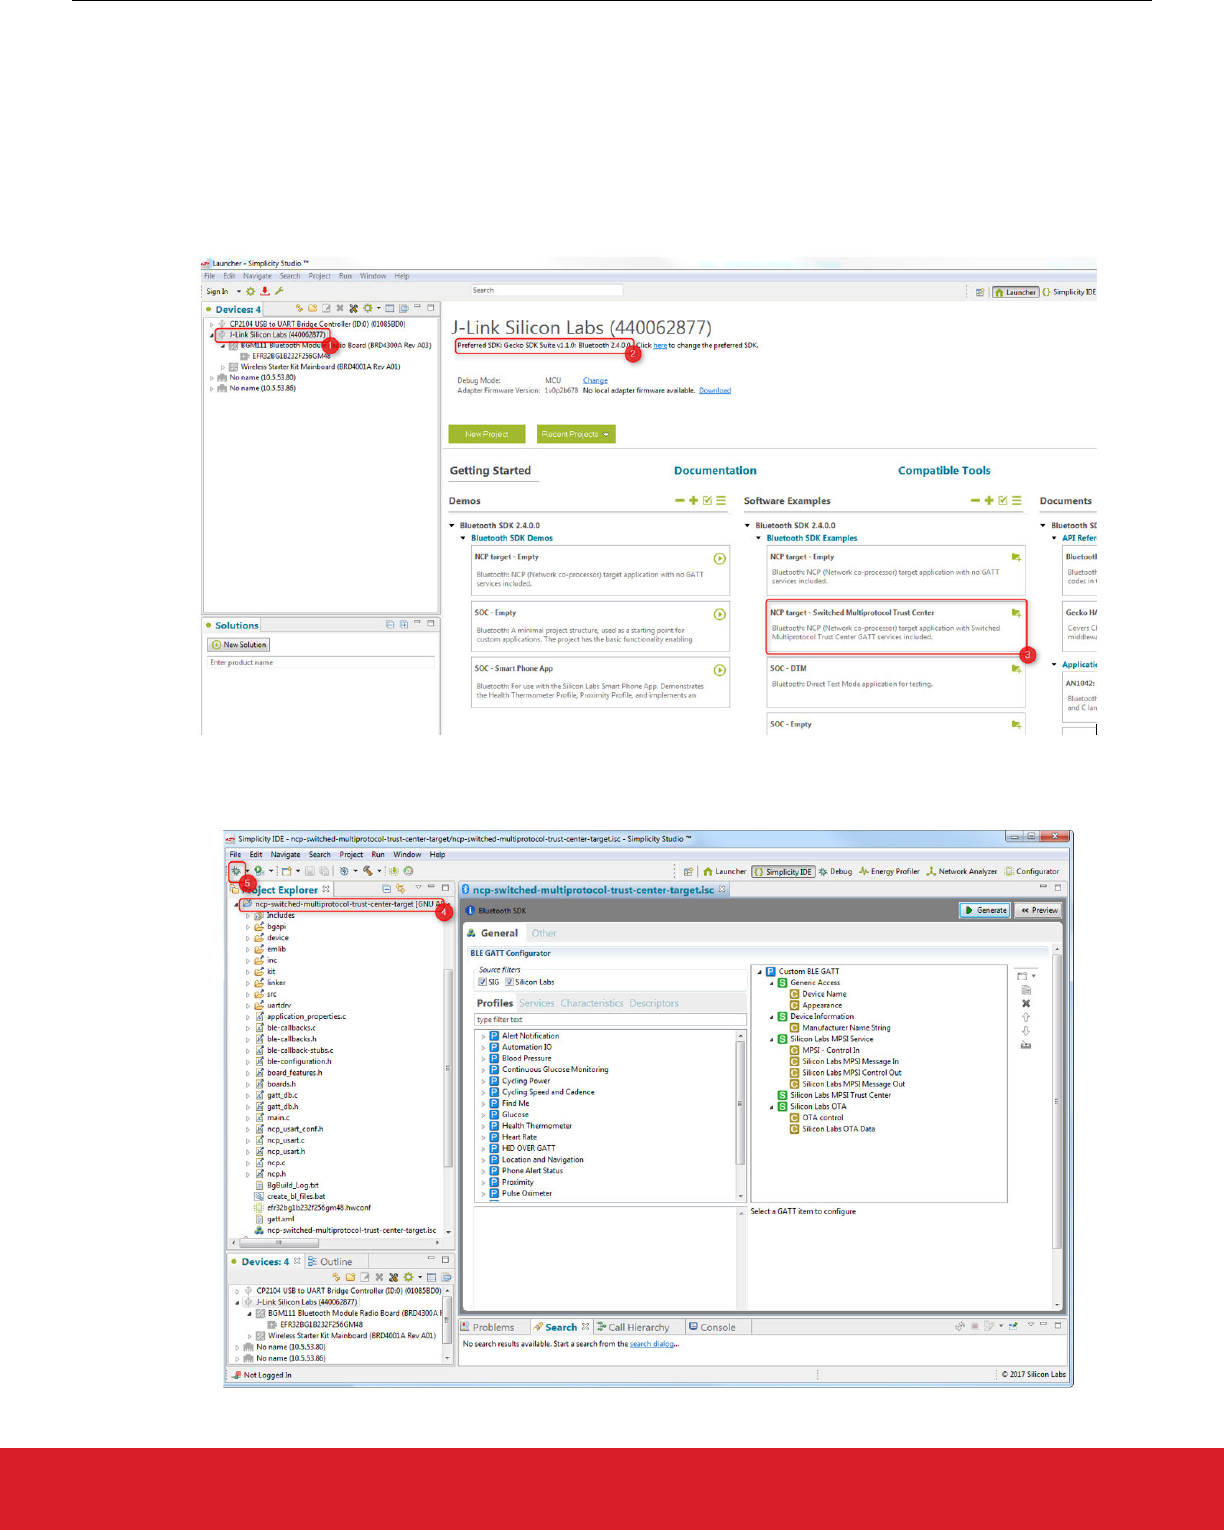
Task: Click the 'here' link to change preferred SDK
Action: tap(660, 345)
